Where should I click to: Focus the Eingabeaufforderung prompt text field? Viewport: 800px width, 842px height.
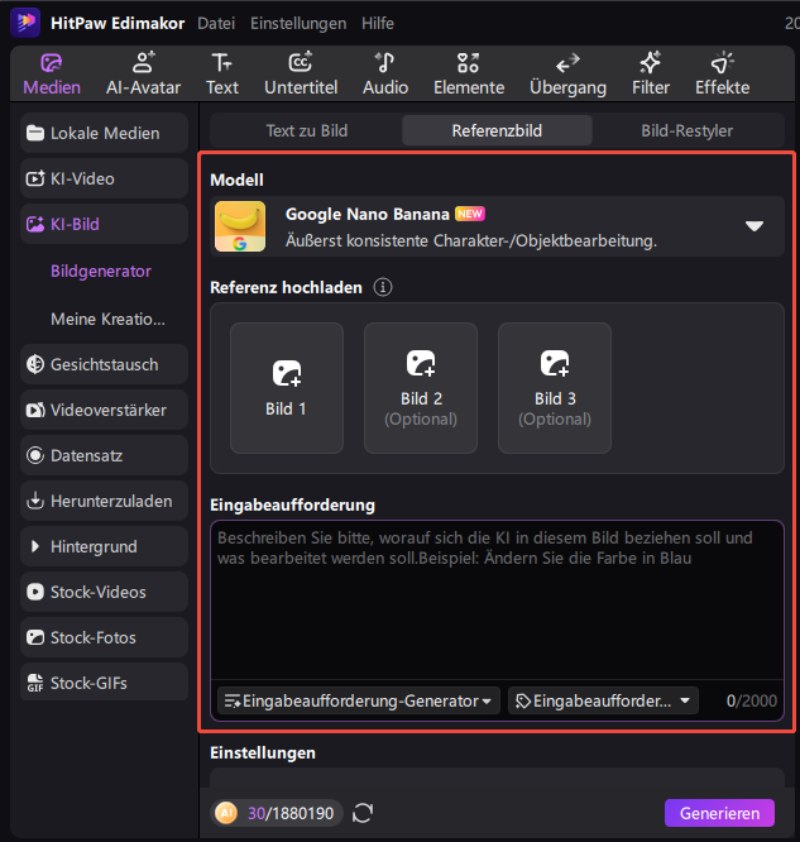click(x=497, y=600)
